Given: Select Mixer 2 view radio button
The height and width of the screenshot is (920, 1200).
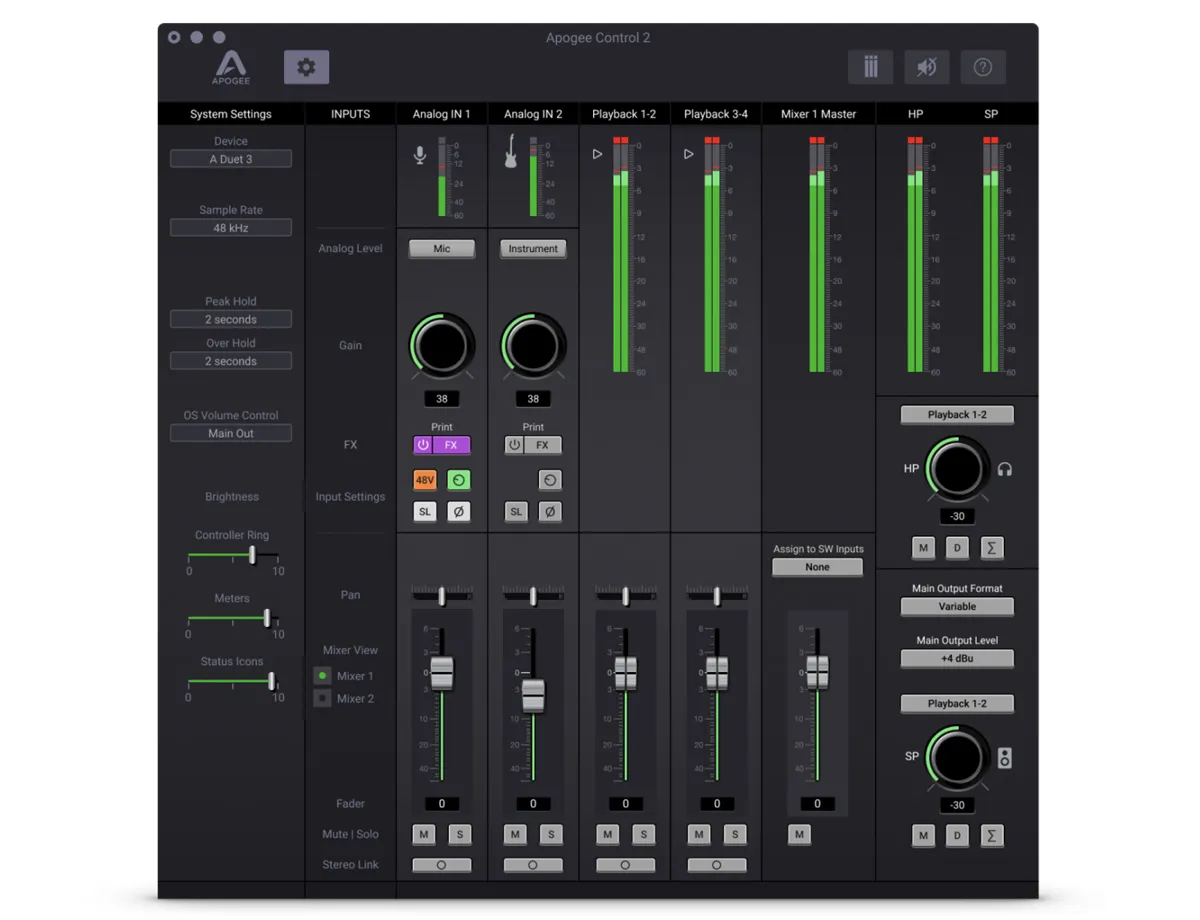Looking at the screenshot, I should click(x=322, y=698).
